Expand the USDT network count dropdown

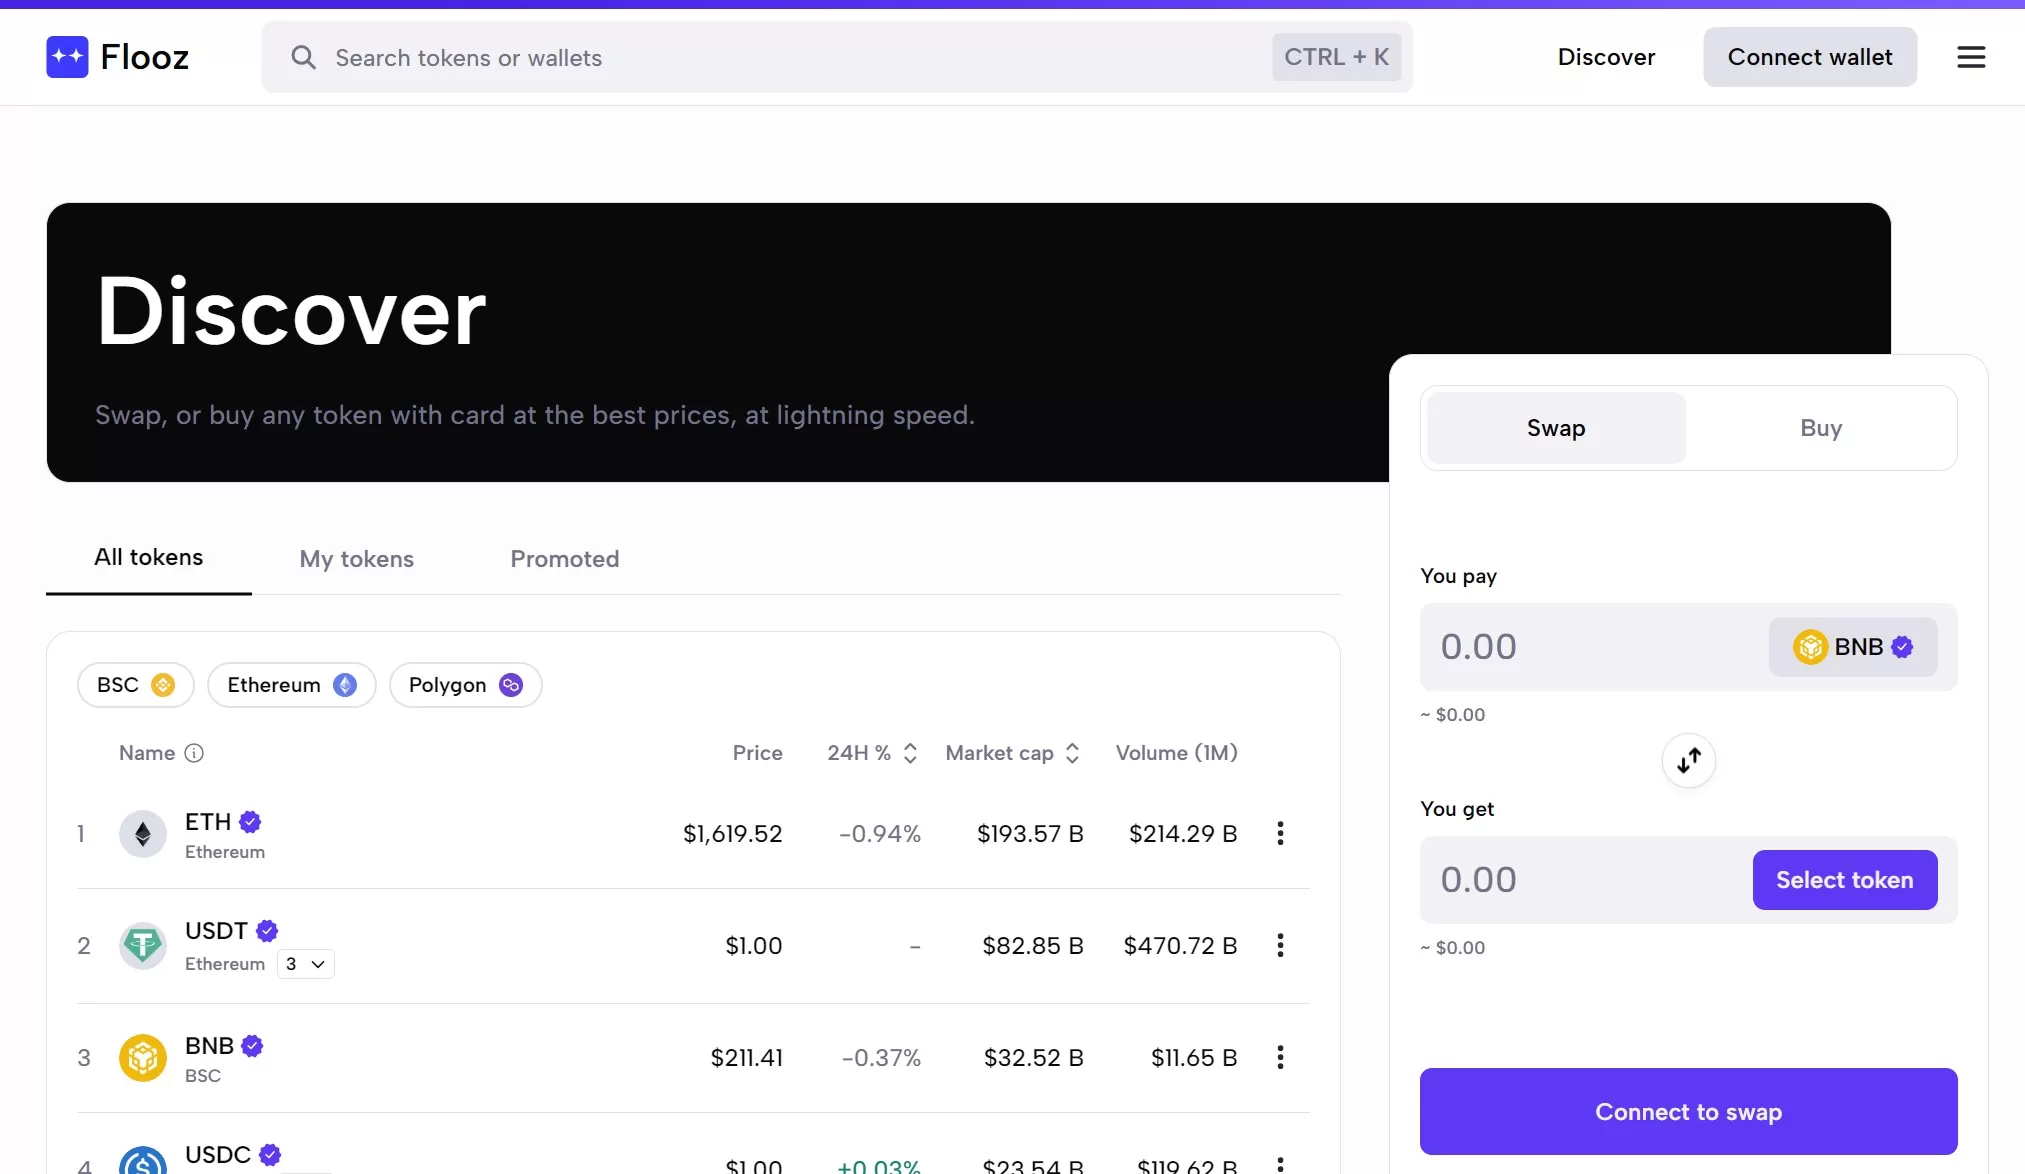(x=305, y=964)
